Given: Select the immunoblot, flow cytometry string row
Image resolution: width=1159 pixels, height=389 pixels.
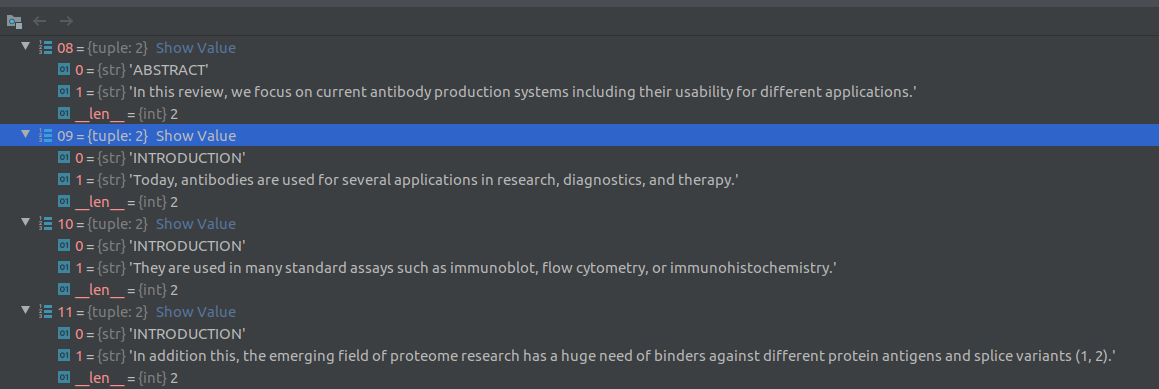Looking at the screenshot, I should (x=580, y=268).
